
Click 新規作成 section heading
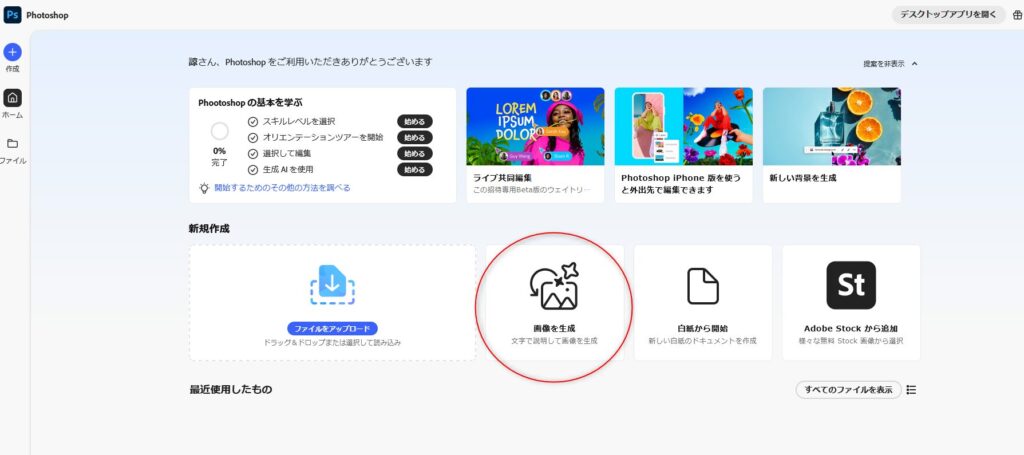click(209, 228)
